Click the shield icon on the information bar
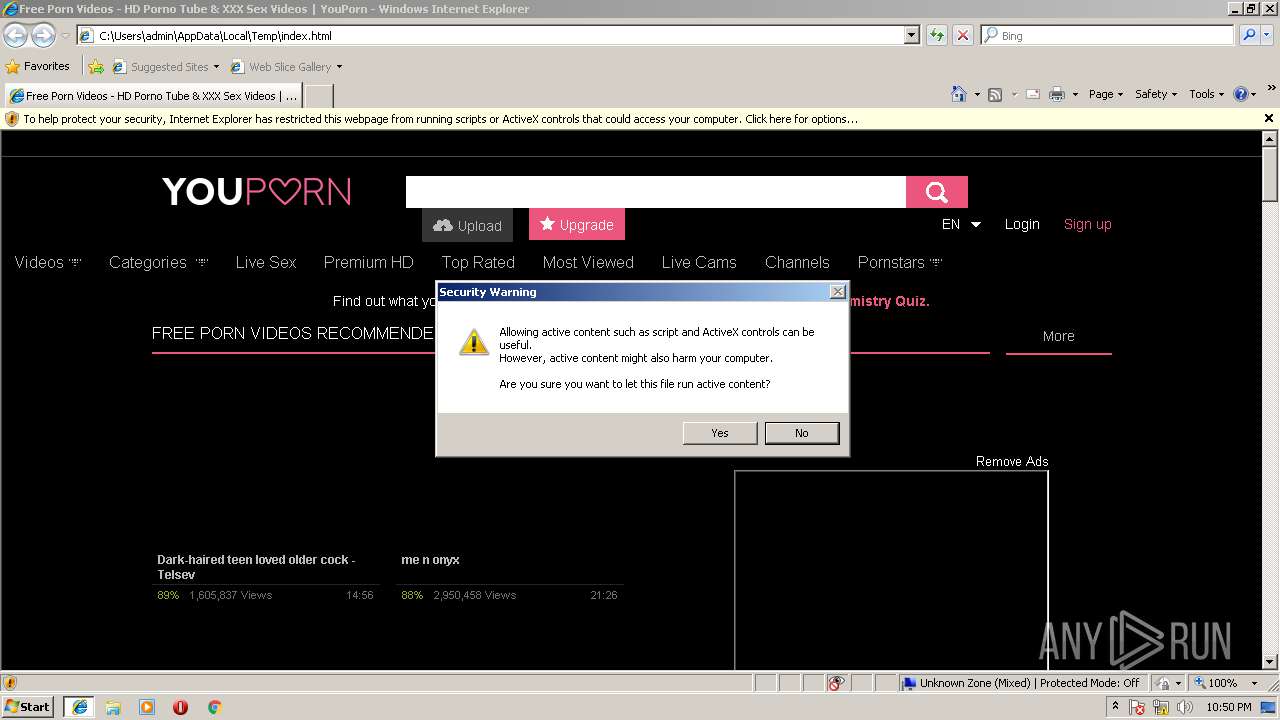This screenshot has width=1280, height=720. click(x=12, y=119)
